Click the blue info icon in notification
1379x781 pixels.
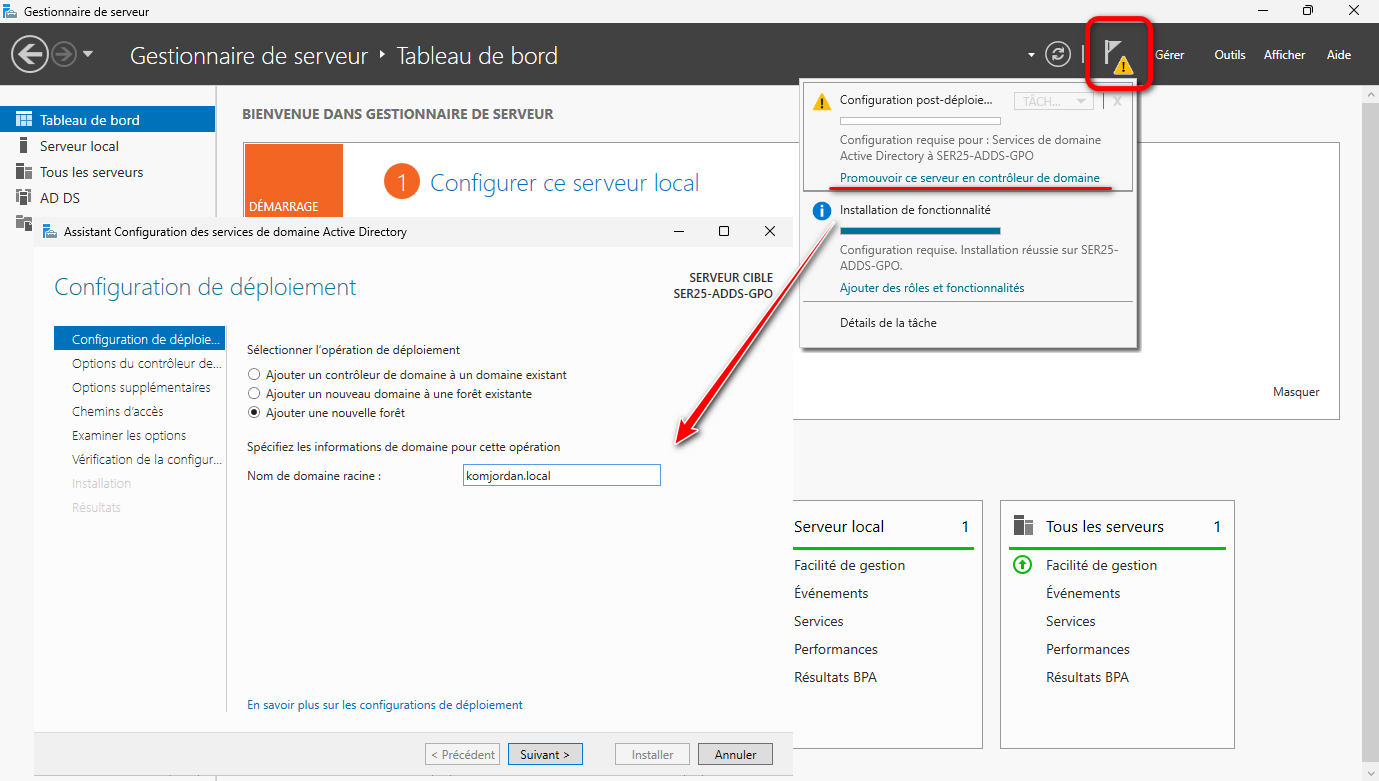(x=821, y=211)
